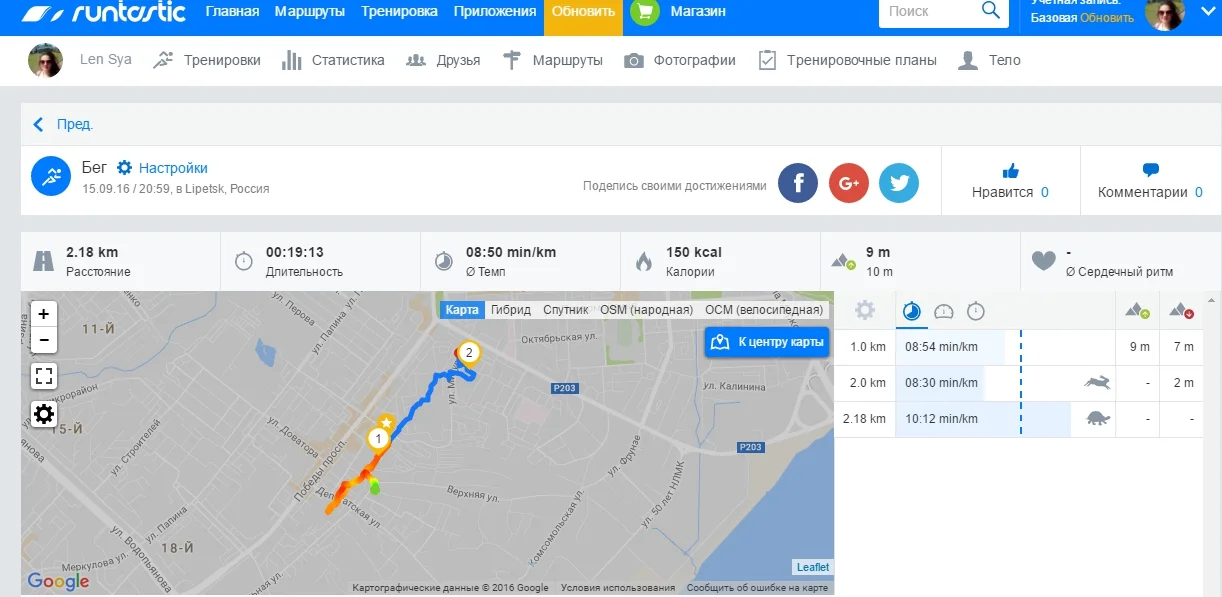Toggle fullscreen map view

(44, 376)
